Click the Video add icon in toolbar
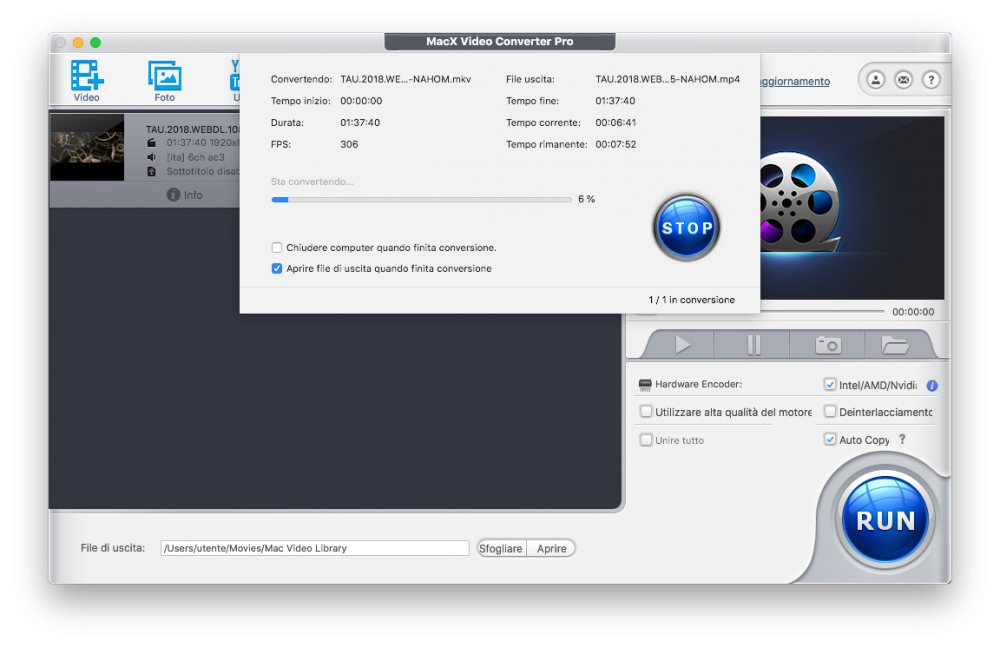 (x=87, y=80)
